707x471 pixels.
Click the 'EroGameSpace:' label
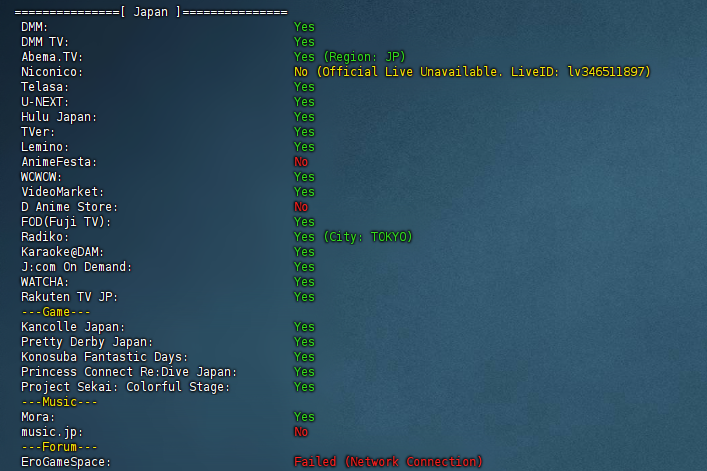pos(66,462)
